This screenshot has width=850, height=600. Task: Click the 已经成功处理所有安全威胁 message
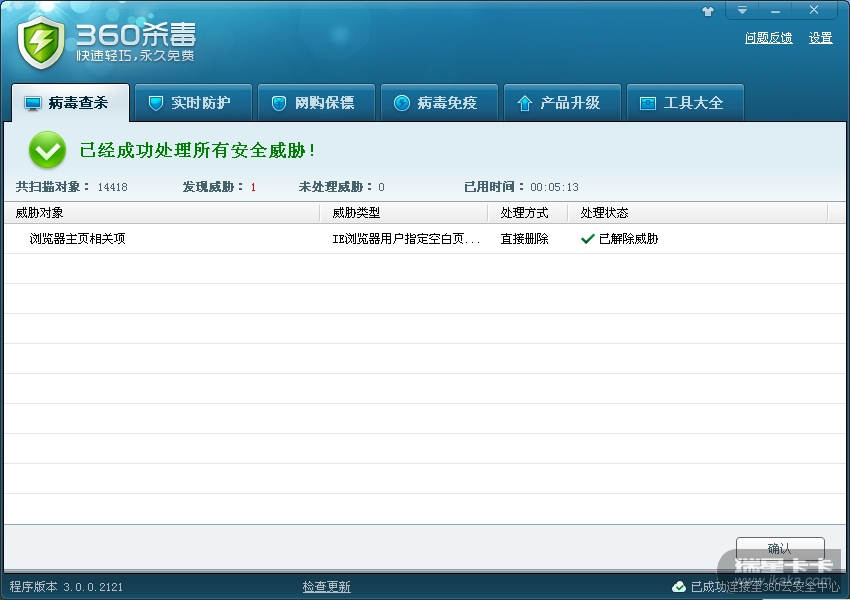197,150
